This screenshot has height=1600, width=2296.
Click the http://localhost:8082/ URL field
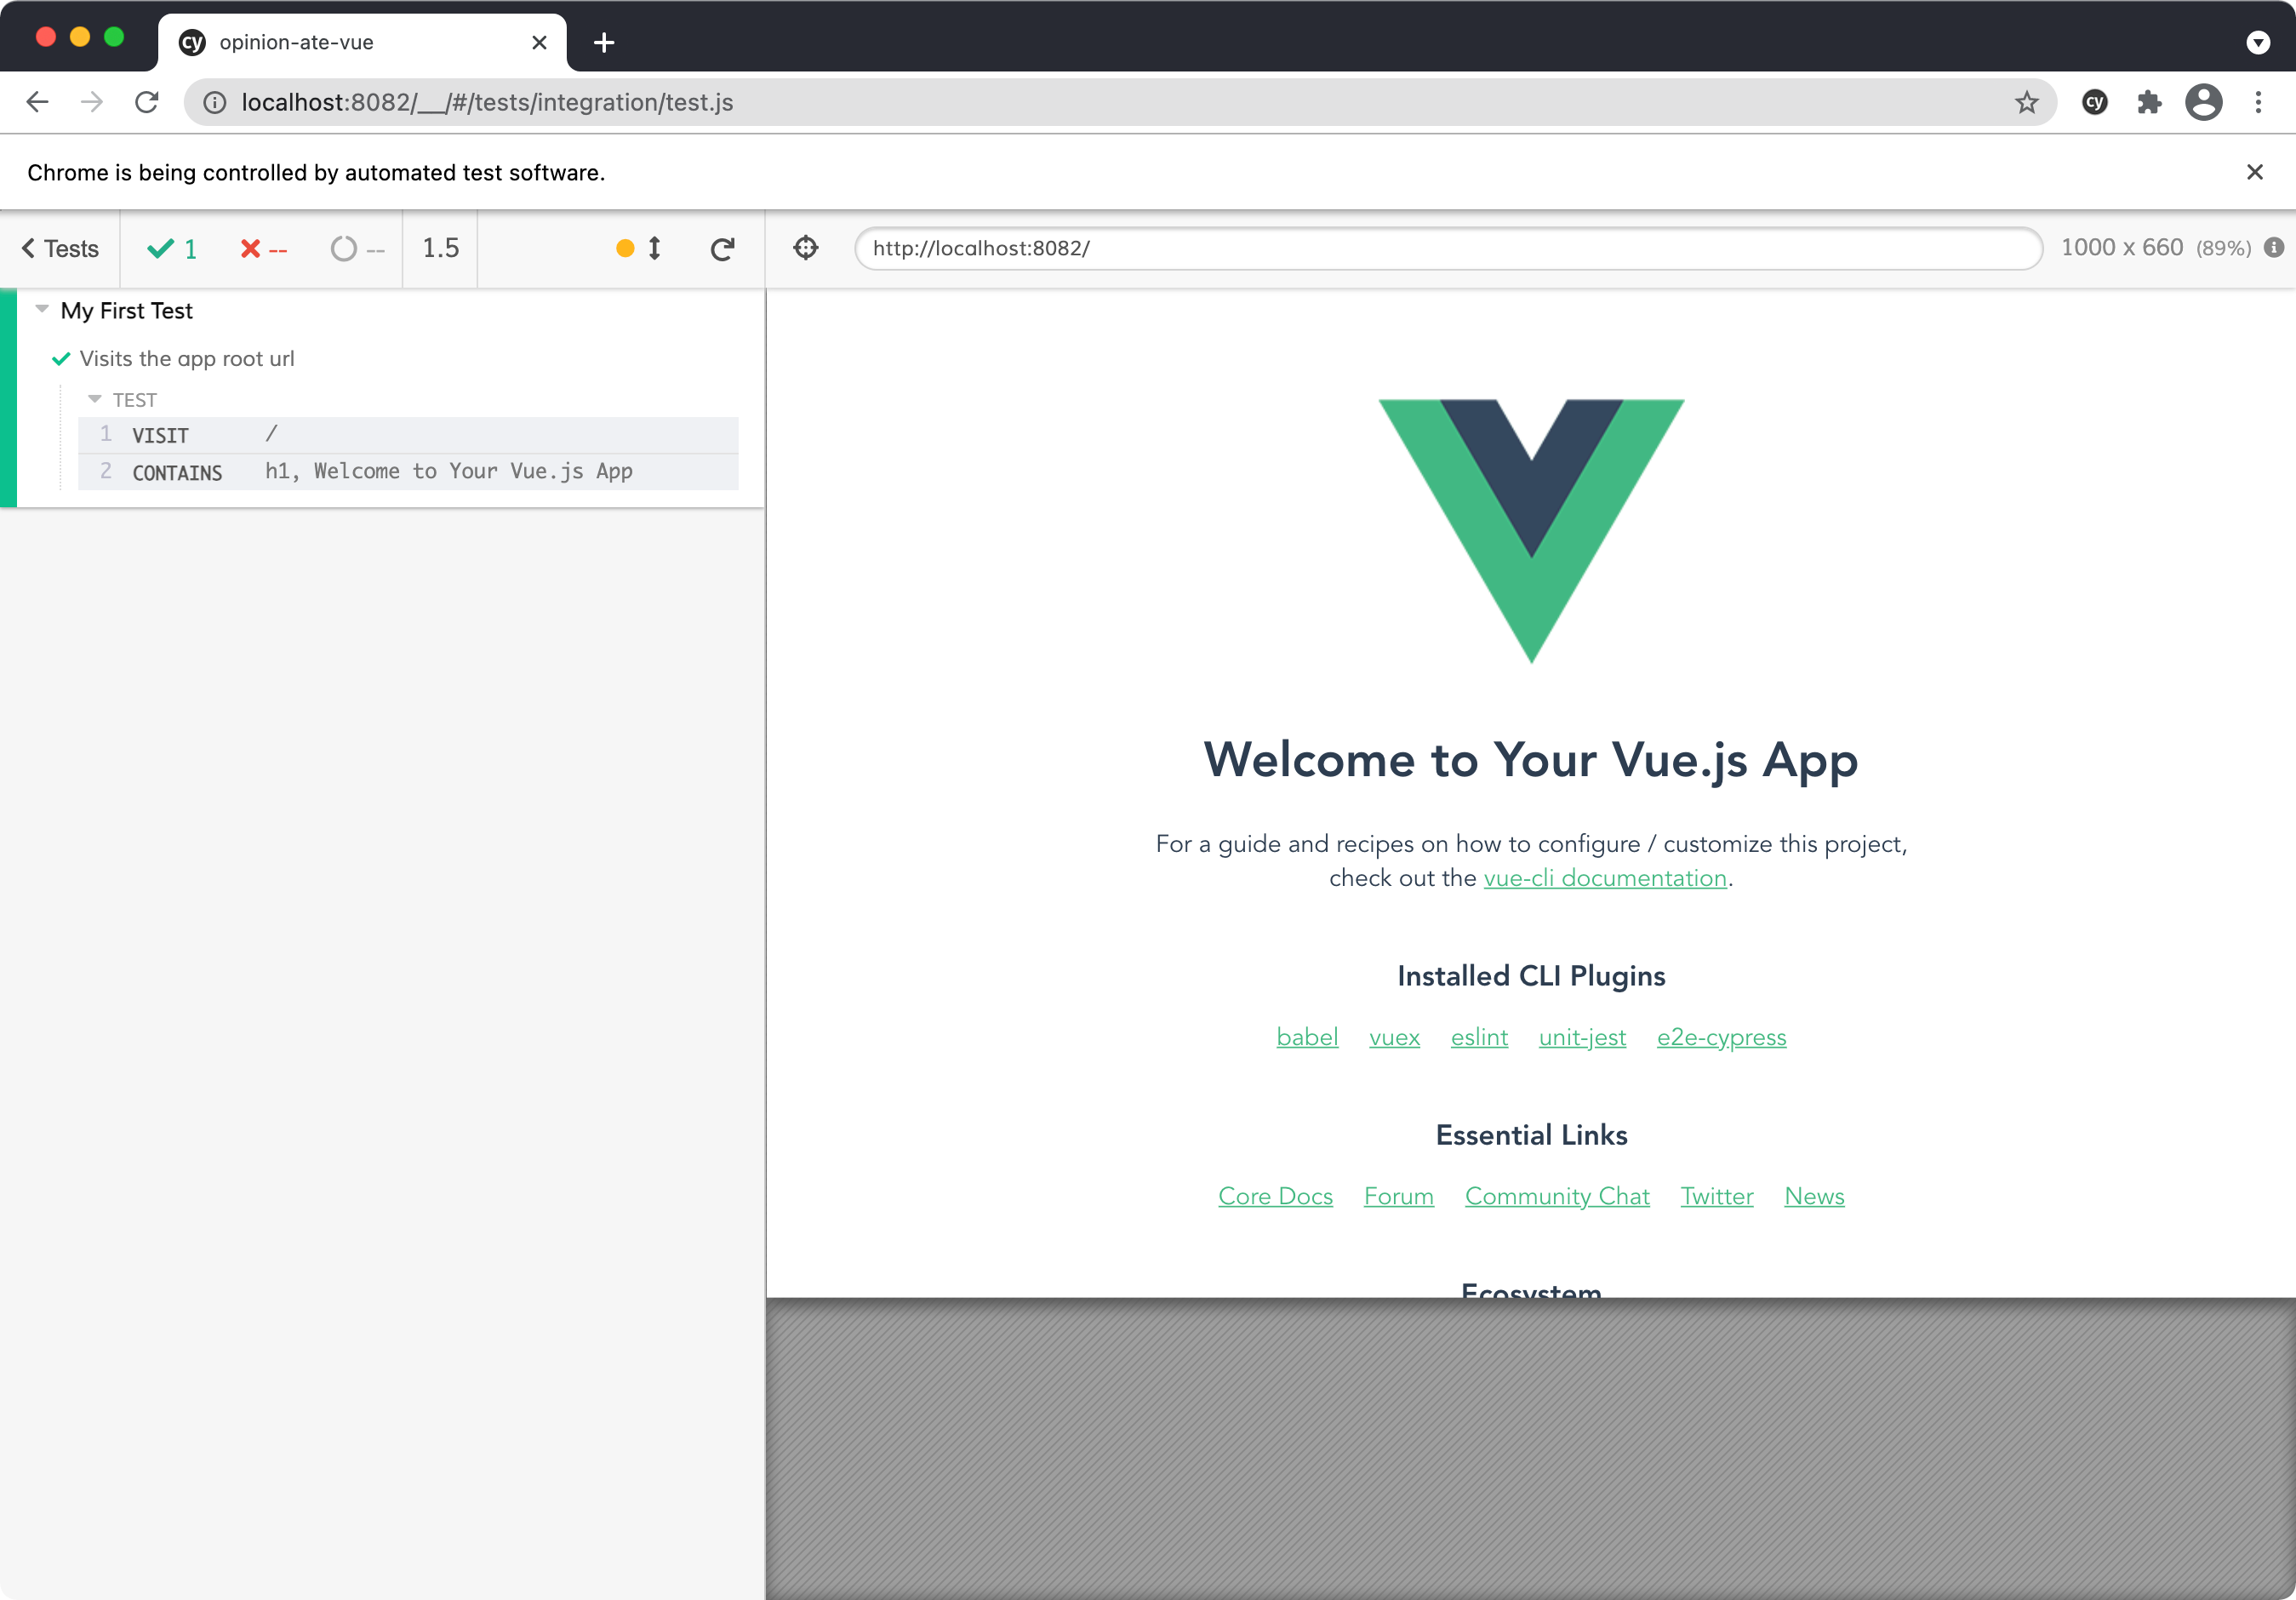tap(1448, 248)
